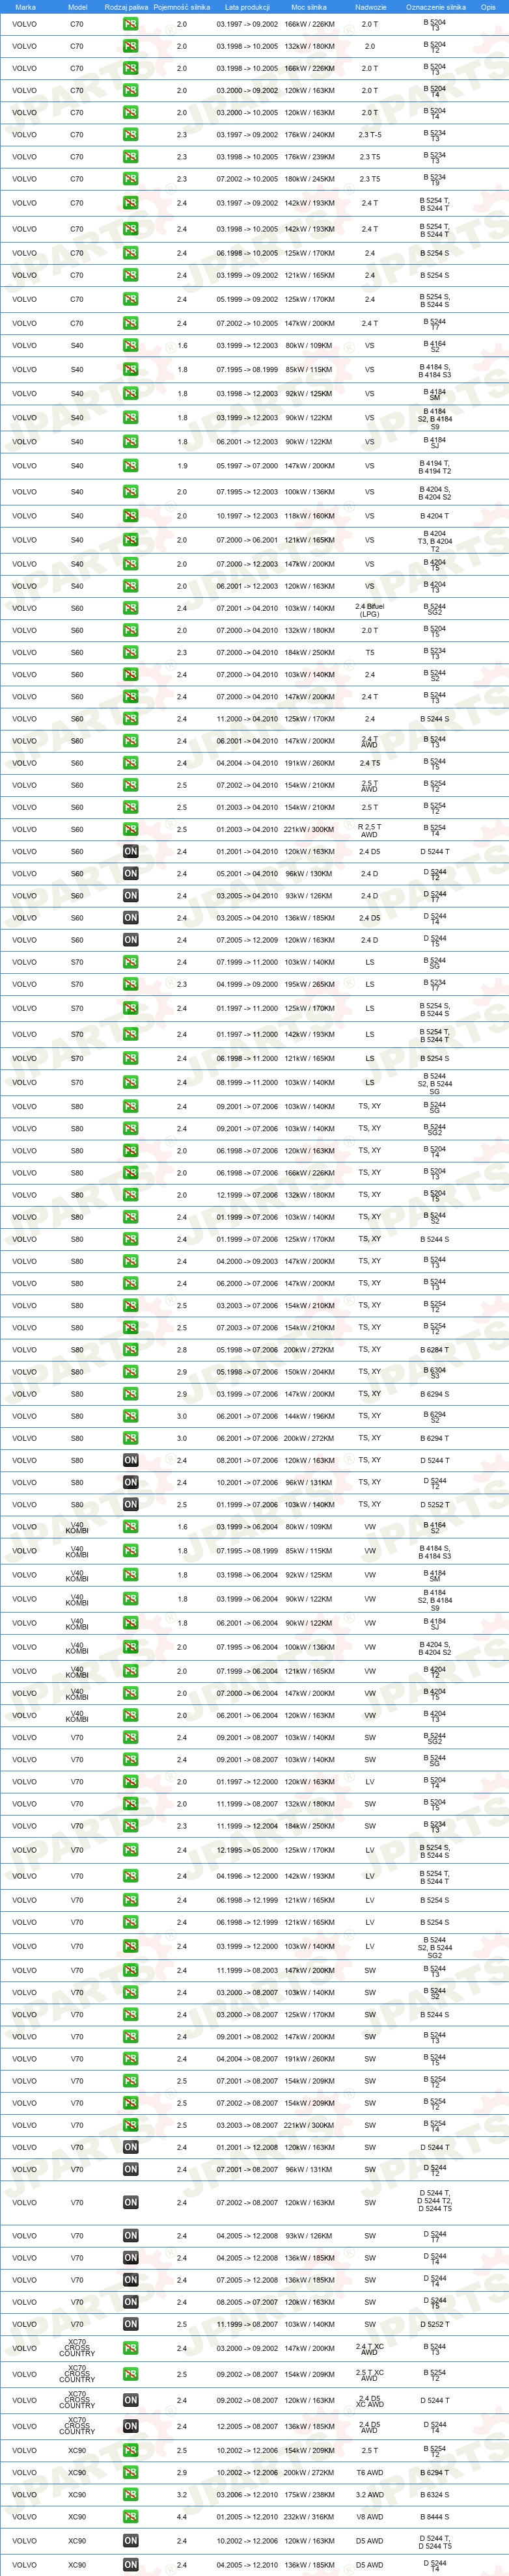Click the B 6324 S engine code

(435, 2495)
